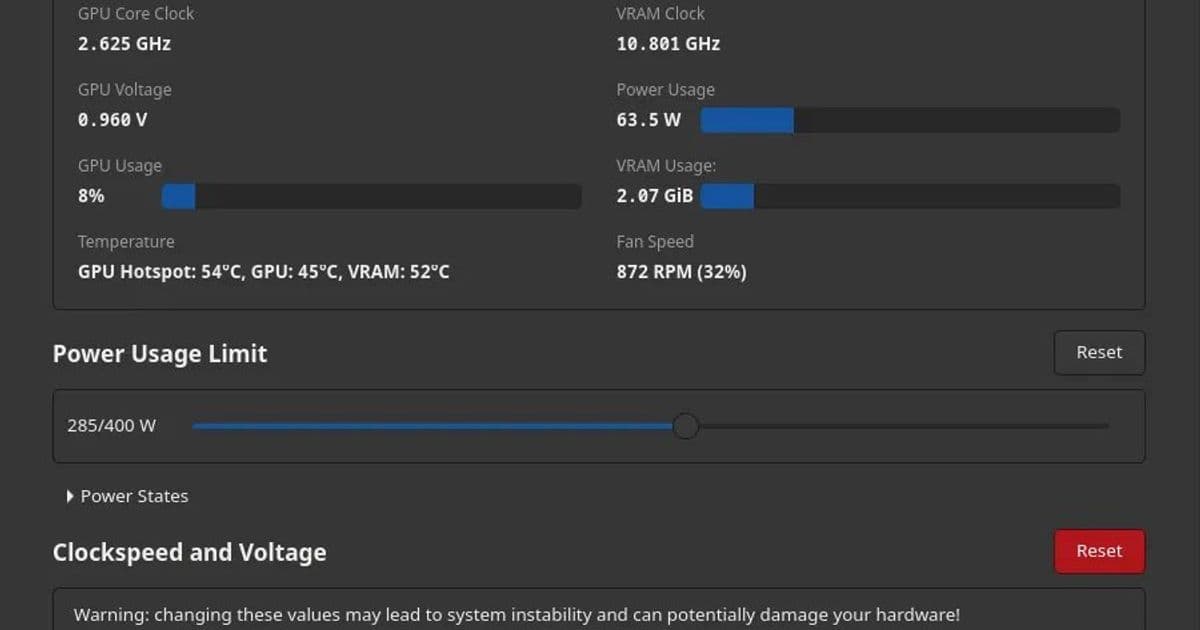The image size is (1200, 630).
Task: Expand the Power States section
Action: [127, 496]
